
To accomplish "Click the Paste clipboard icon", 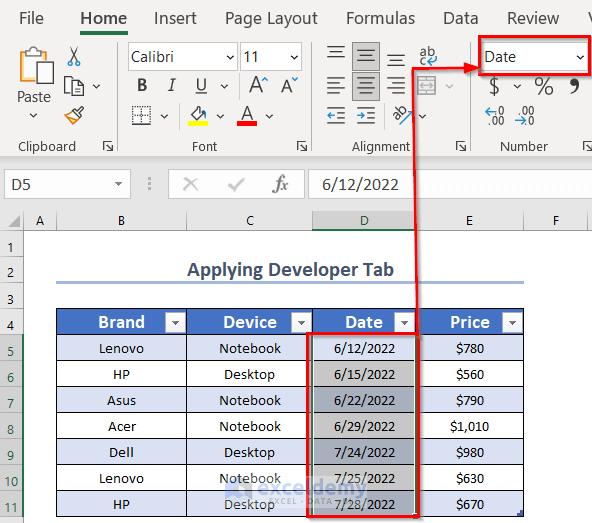I will point(36,65).
